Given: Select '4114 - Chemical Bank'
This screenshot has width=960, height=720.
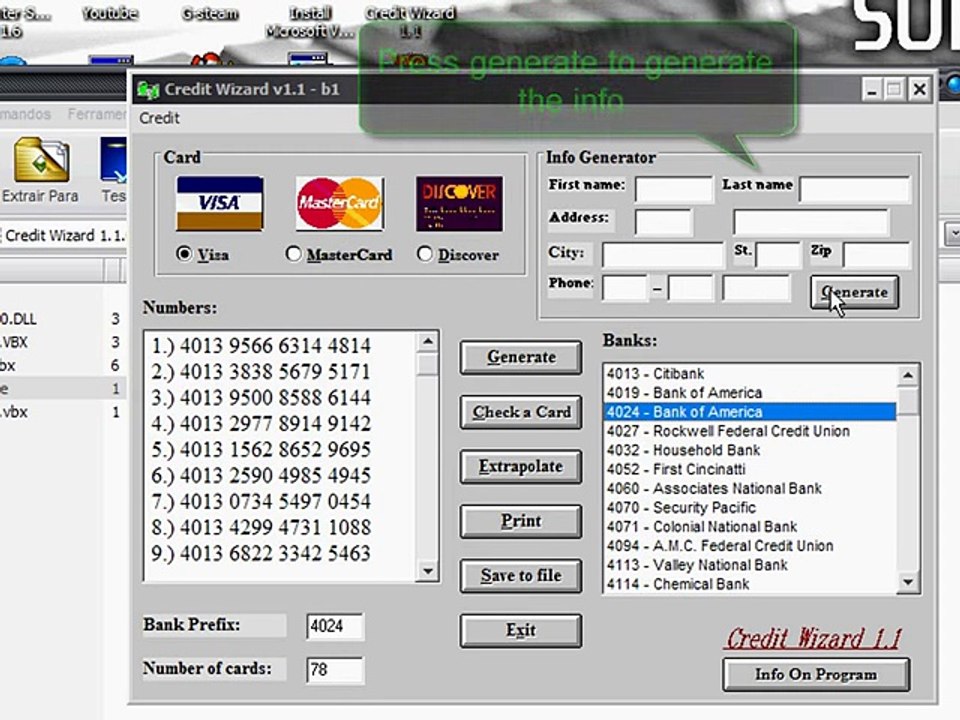Looking at the screenshot, I should coord(749,584).
